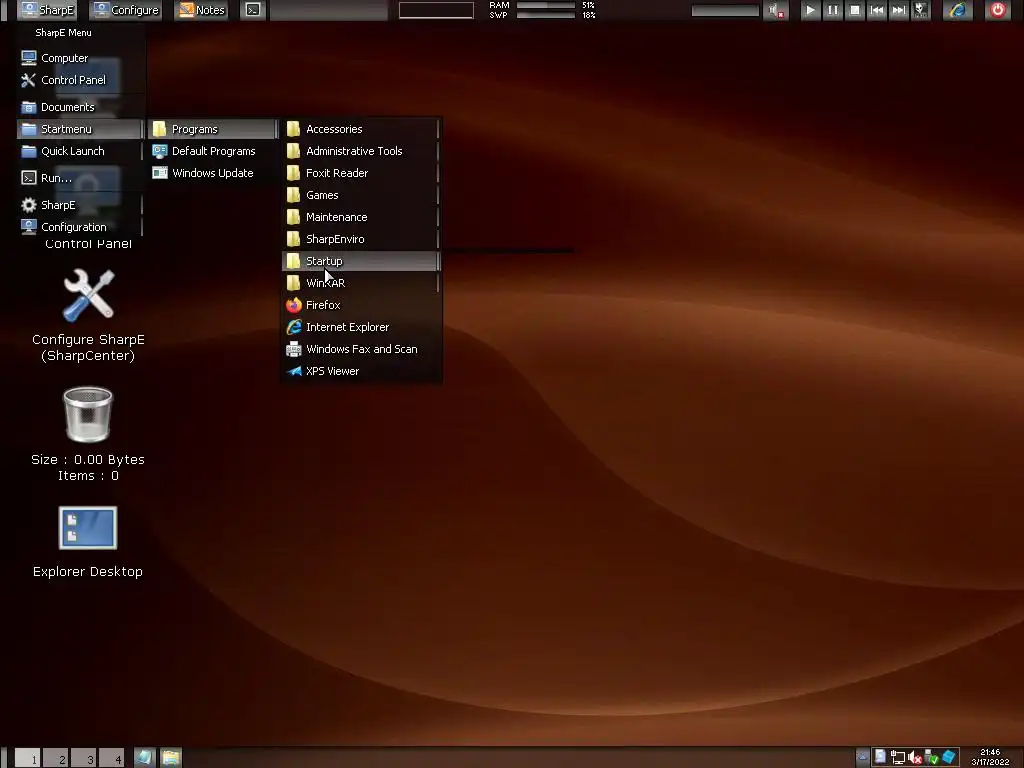
Task: Skip to previous track
Action: point(877,10)
